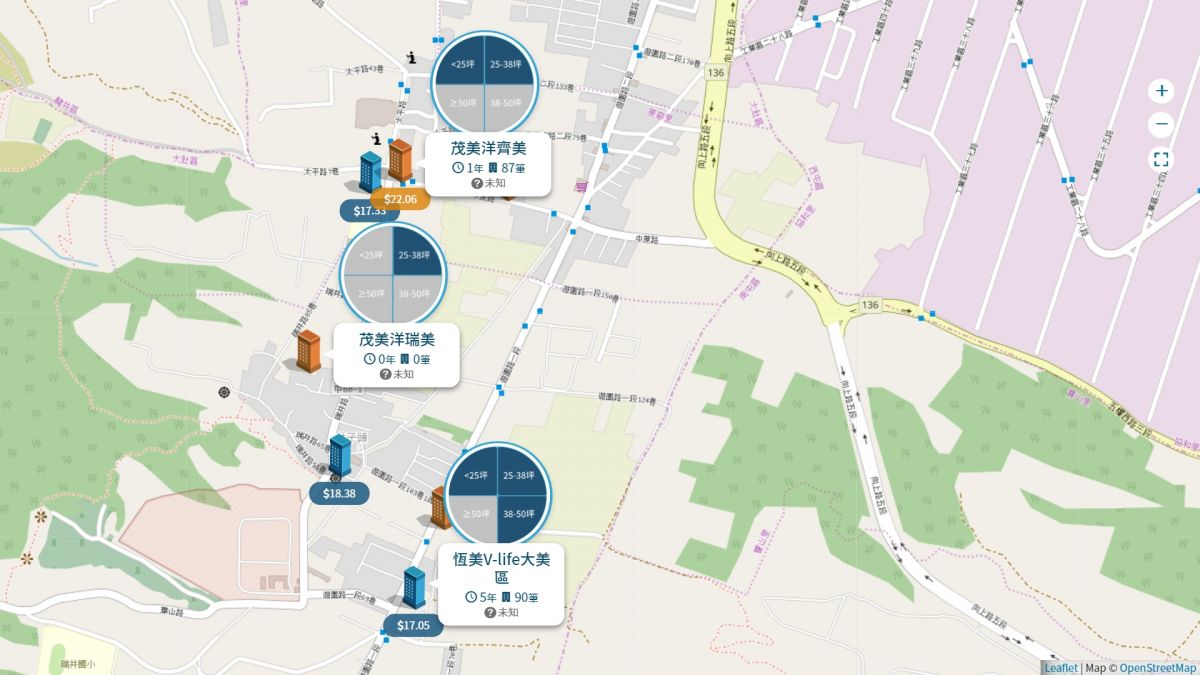Select 38-50坪 segment above 茂美洋齊美
The width and height of the screenshot is (1200, 675).
click(507, 104)
